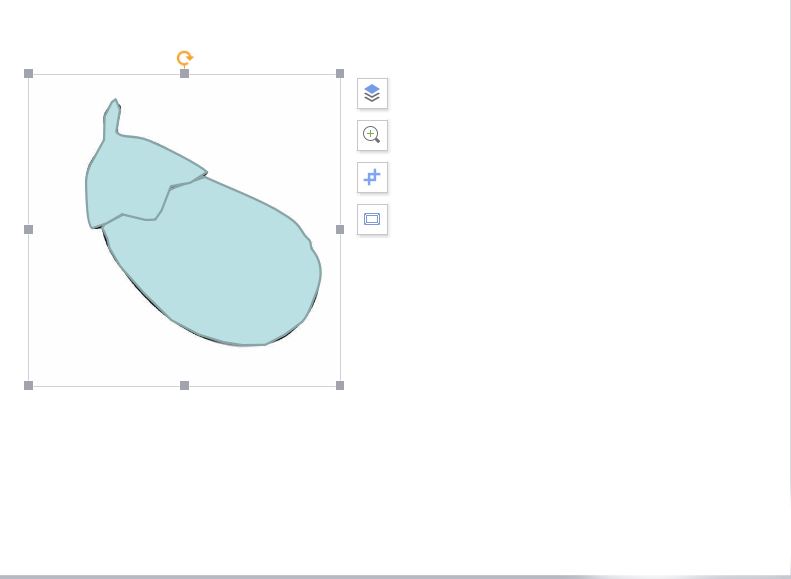Click the top-center resize handle

184,74
